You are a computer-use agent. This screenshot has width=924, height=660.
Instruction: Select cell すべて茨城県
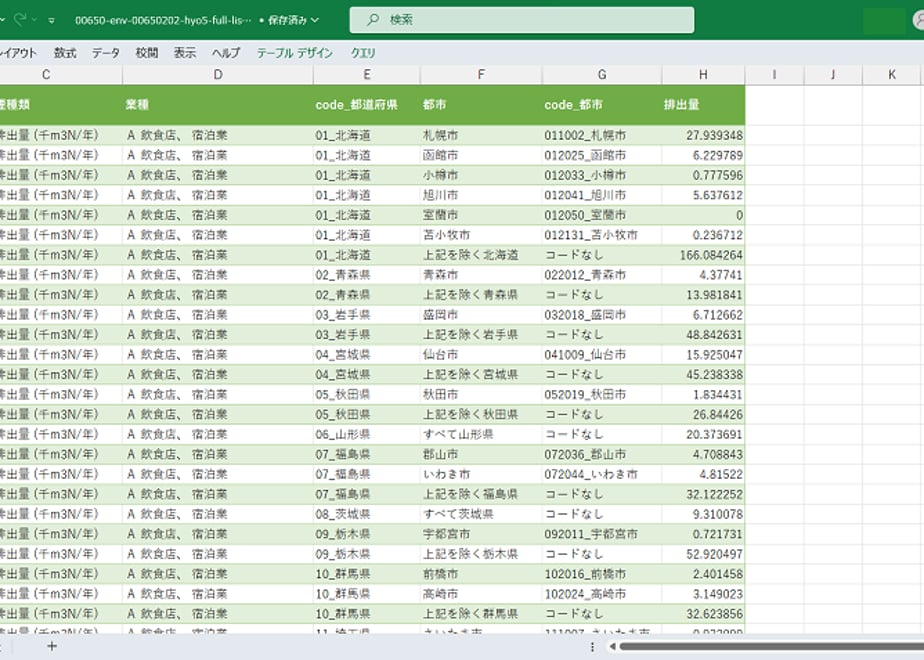481,514
